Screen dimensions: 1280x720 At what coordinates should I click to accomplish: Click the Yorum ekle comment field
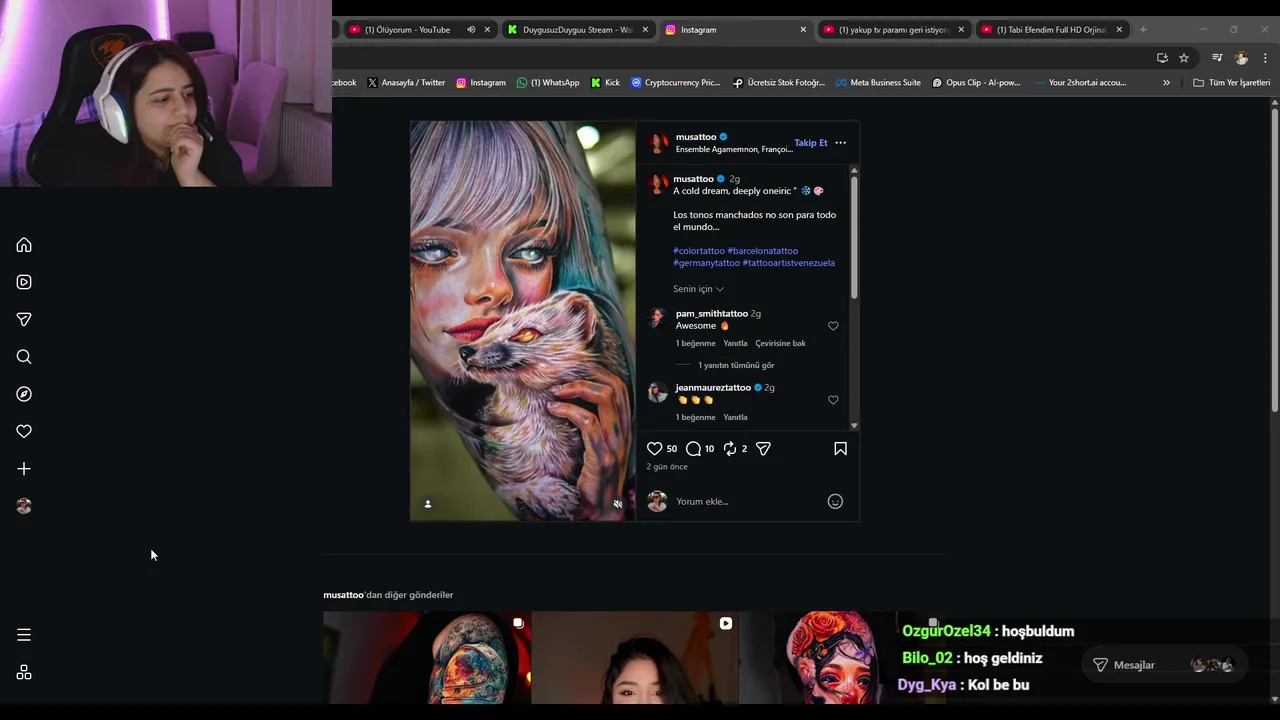coord(745,502)
